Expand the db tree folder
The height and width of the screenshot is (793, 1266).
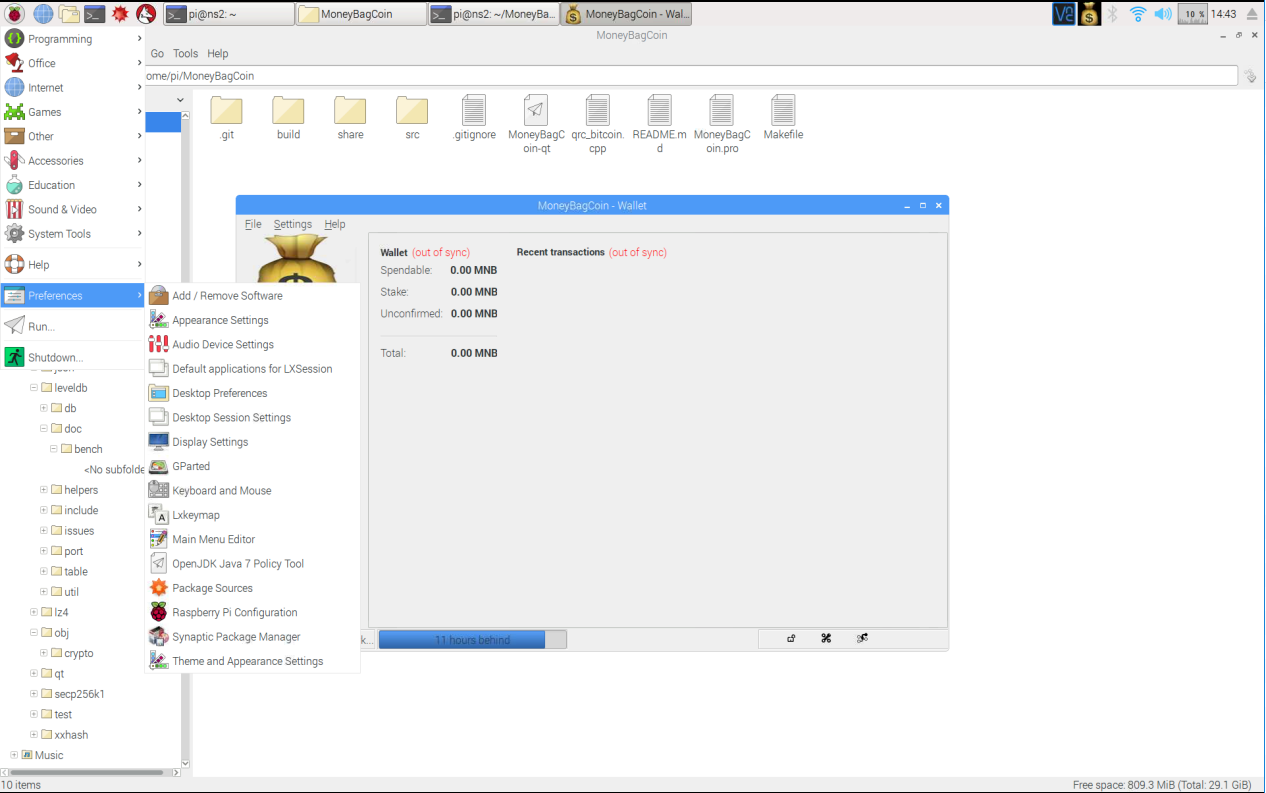43,408
